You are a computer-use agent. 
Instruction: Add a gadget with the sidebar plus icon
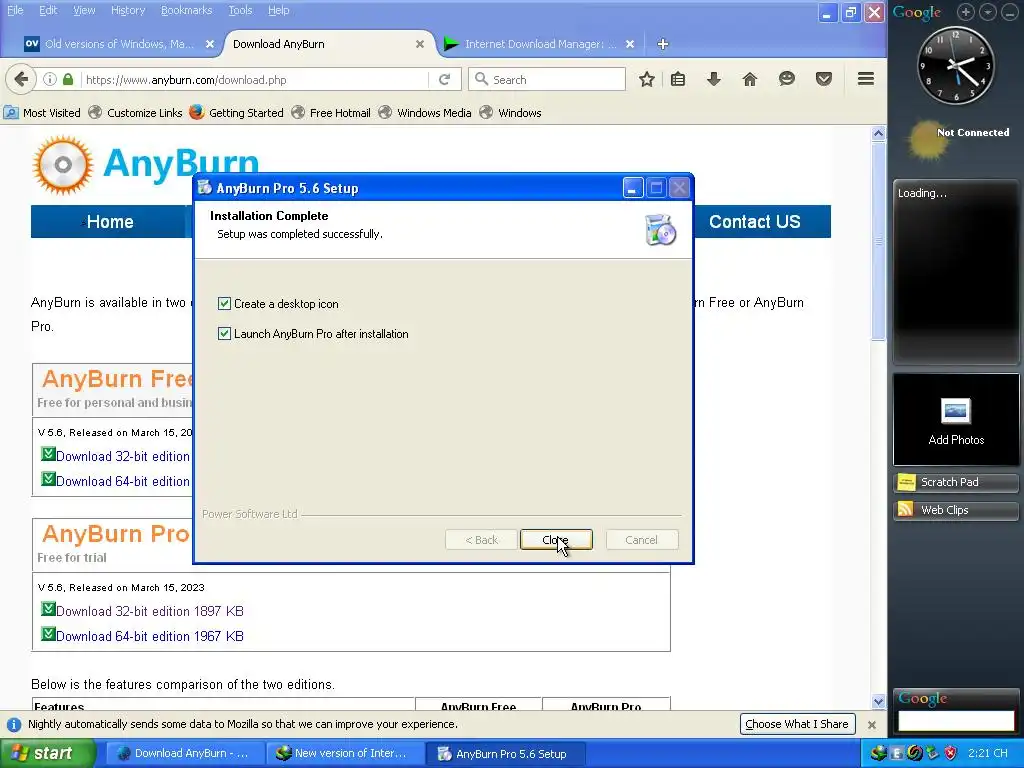(966, 12)
